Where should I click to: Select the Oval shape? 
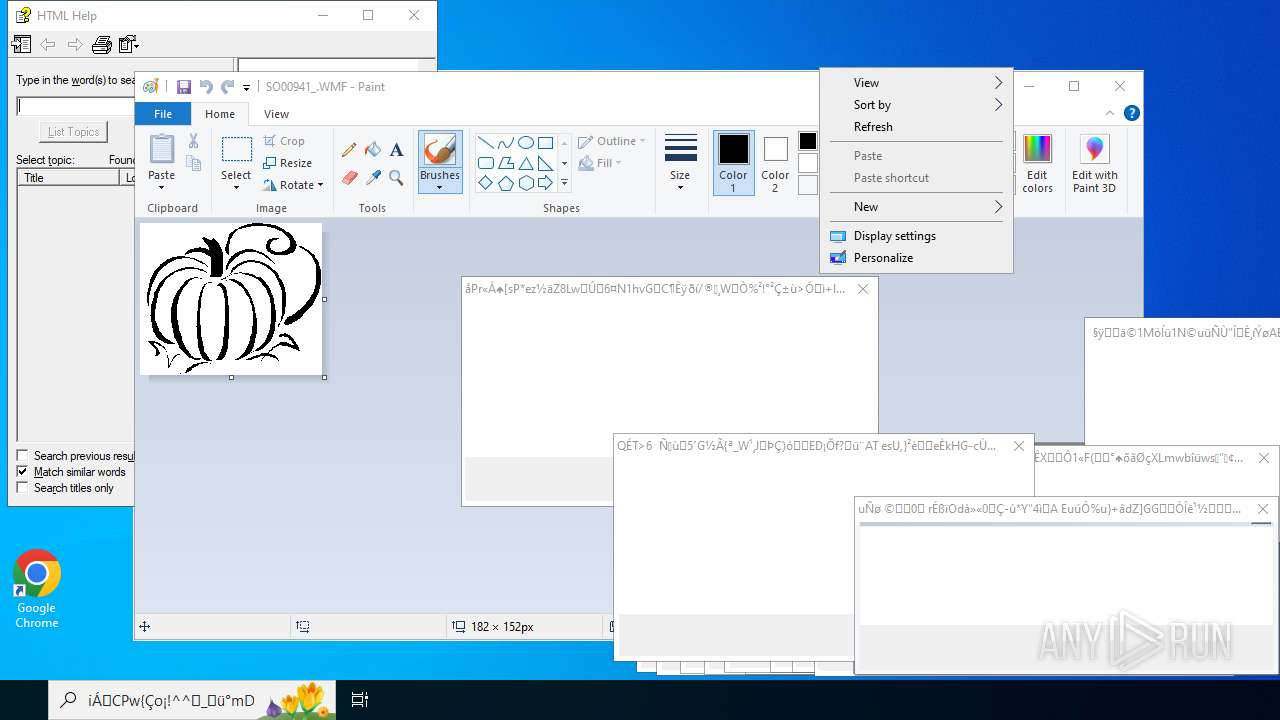[525, 142]
